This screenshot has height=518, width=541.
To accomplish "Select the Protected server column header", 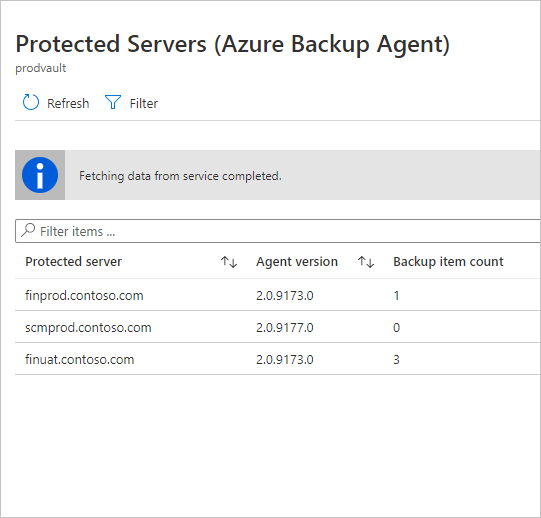I will pos(73,262).
